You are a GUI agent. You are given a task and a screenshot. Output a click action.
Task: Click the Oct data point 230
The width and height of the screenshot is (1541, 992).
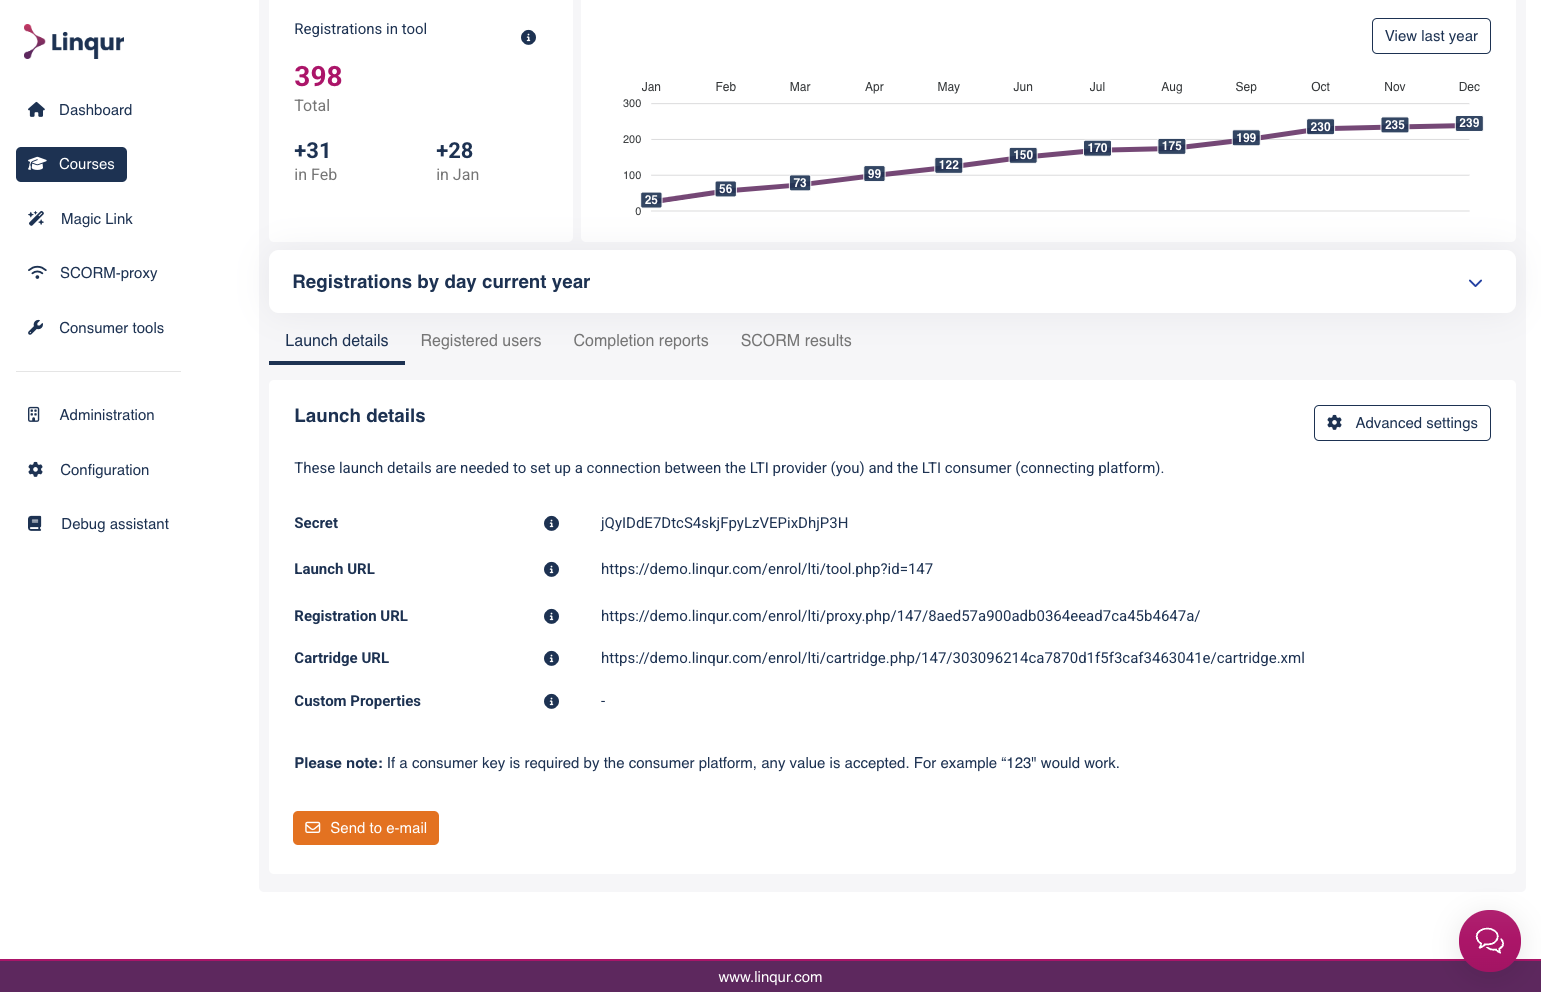pos(1320,127)
